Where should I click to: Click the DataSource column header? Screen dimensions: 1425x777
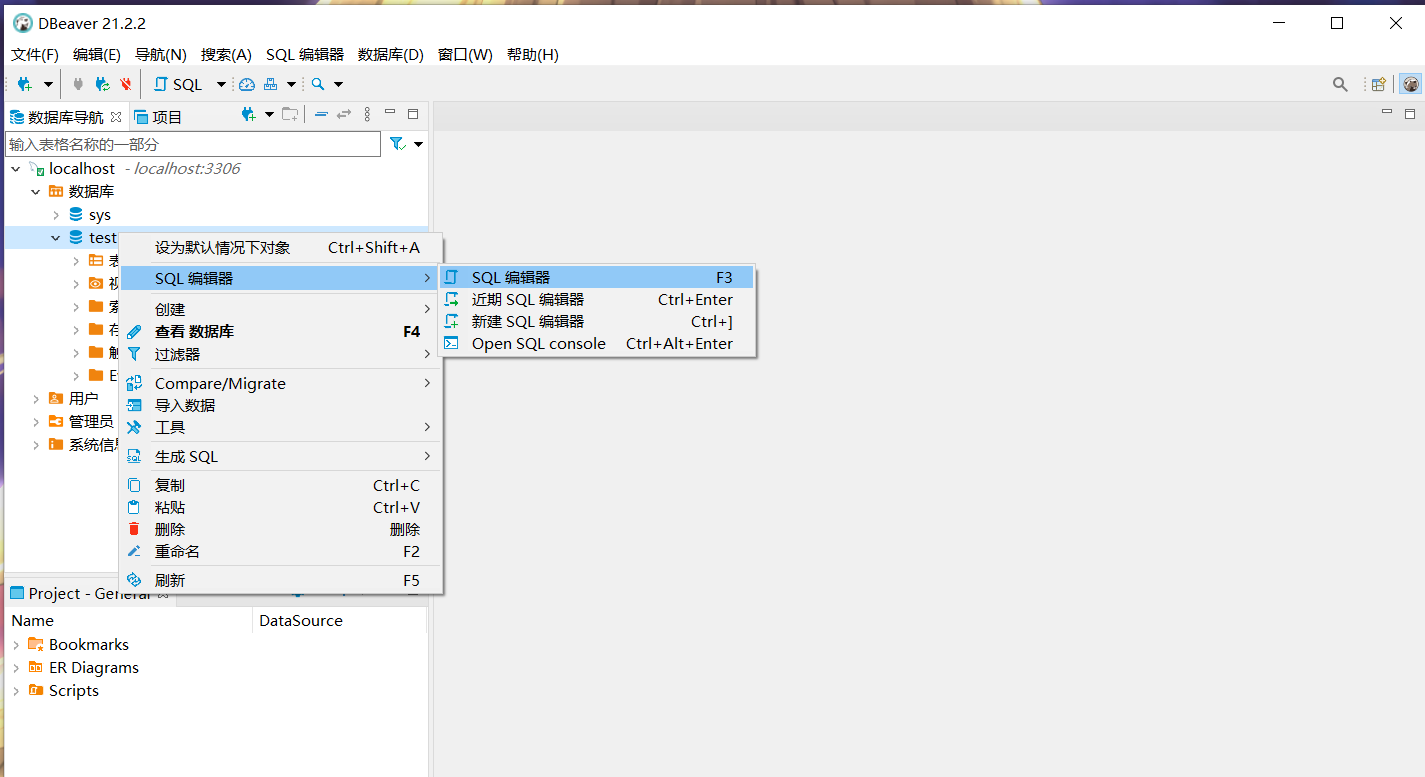339,621
